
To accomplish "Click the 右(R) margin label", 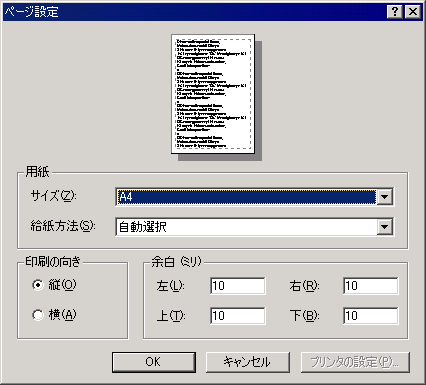I will (x=304, y=286).
